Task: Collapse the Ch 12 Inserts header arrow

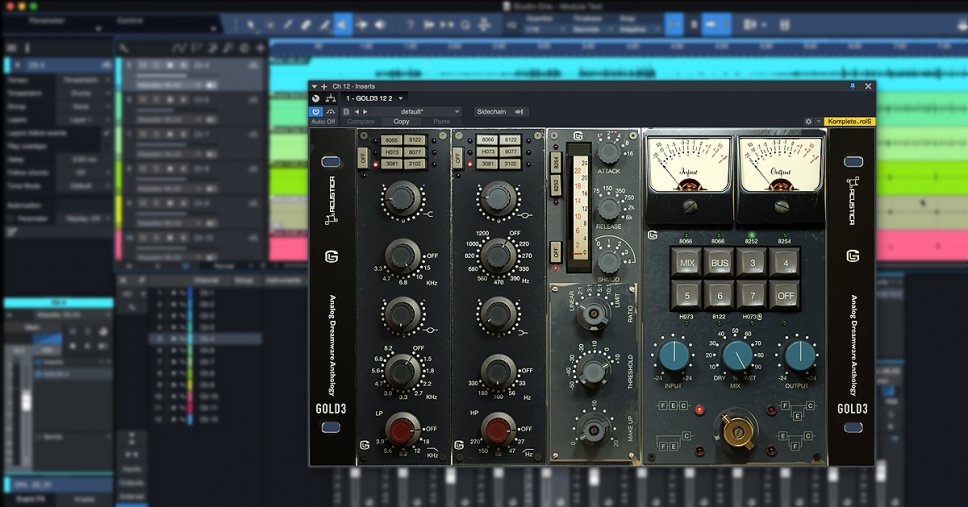Action: click(314, 87)
